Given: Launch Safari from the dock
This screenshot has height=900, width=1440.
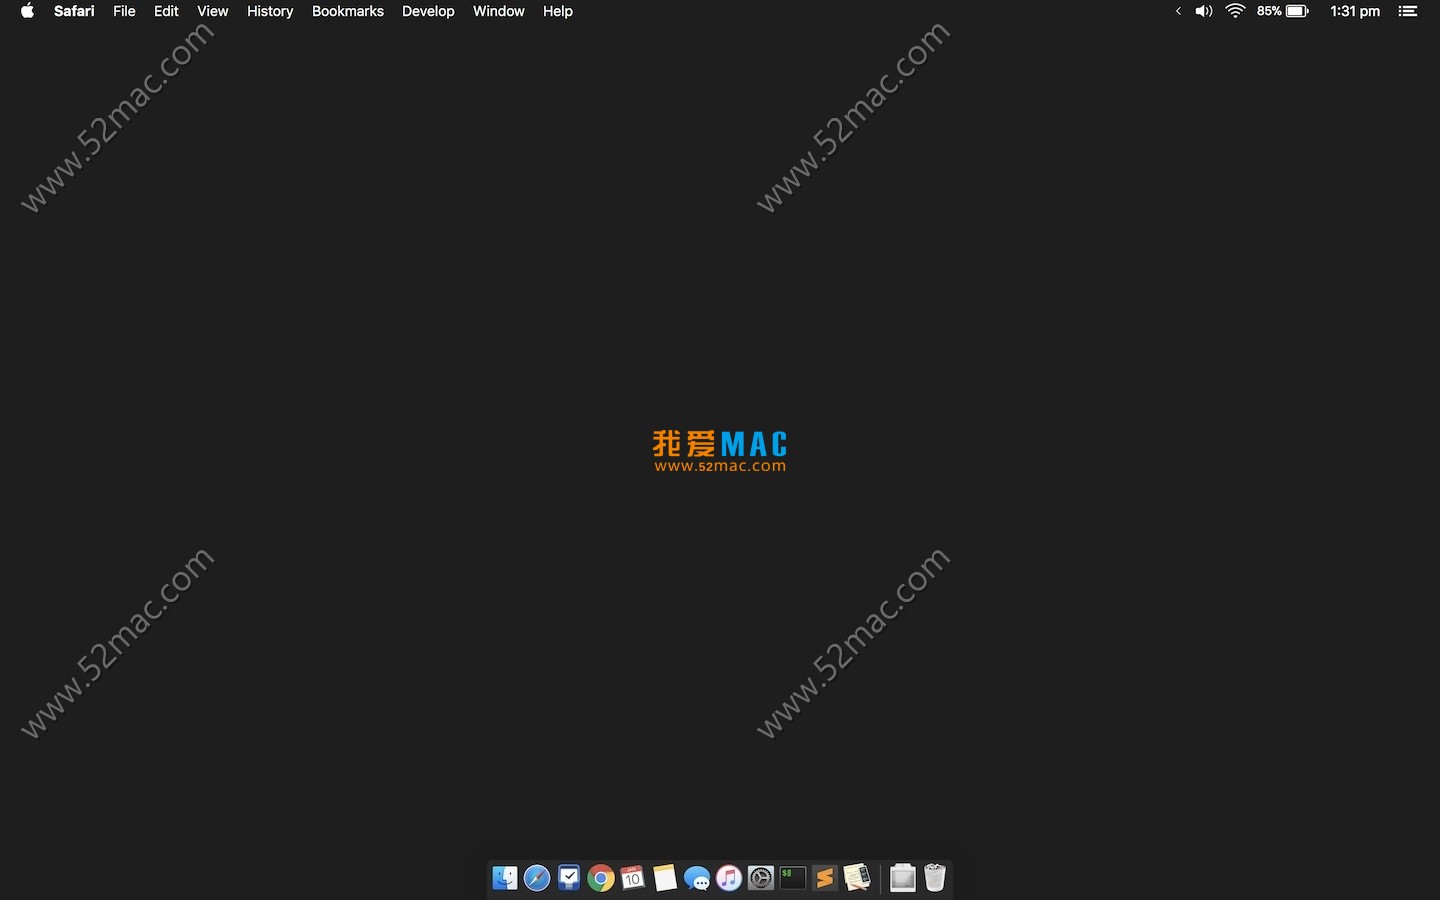Looking at the screenshot, I should coord(537,878).
